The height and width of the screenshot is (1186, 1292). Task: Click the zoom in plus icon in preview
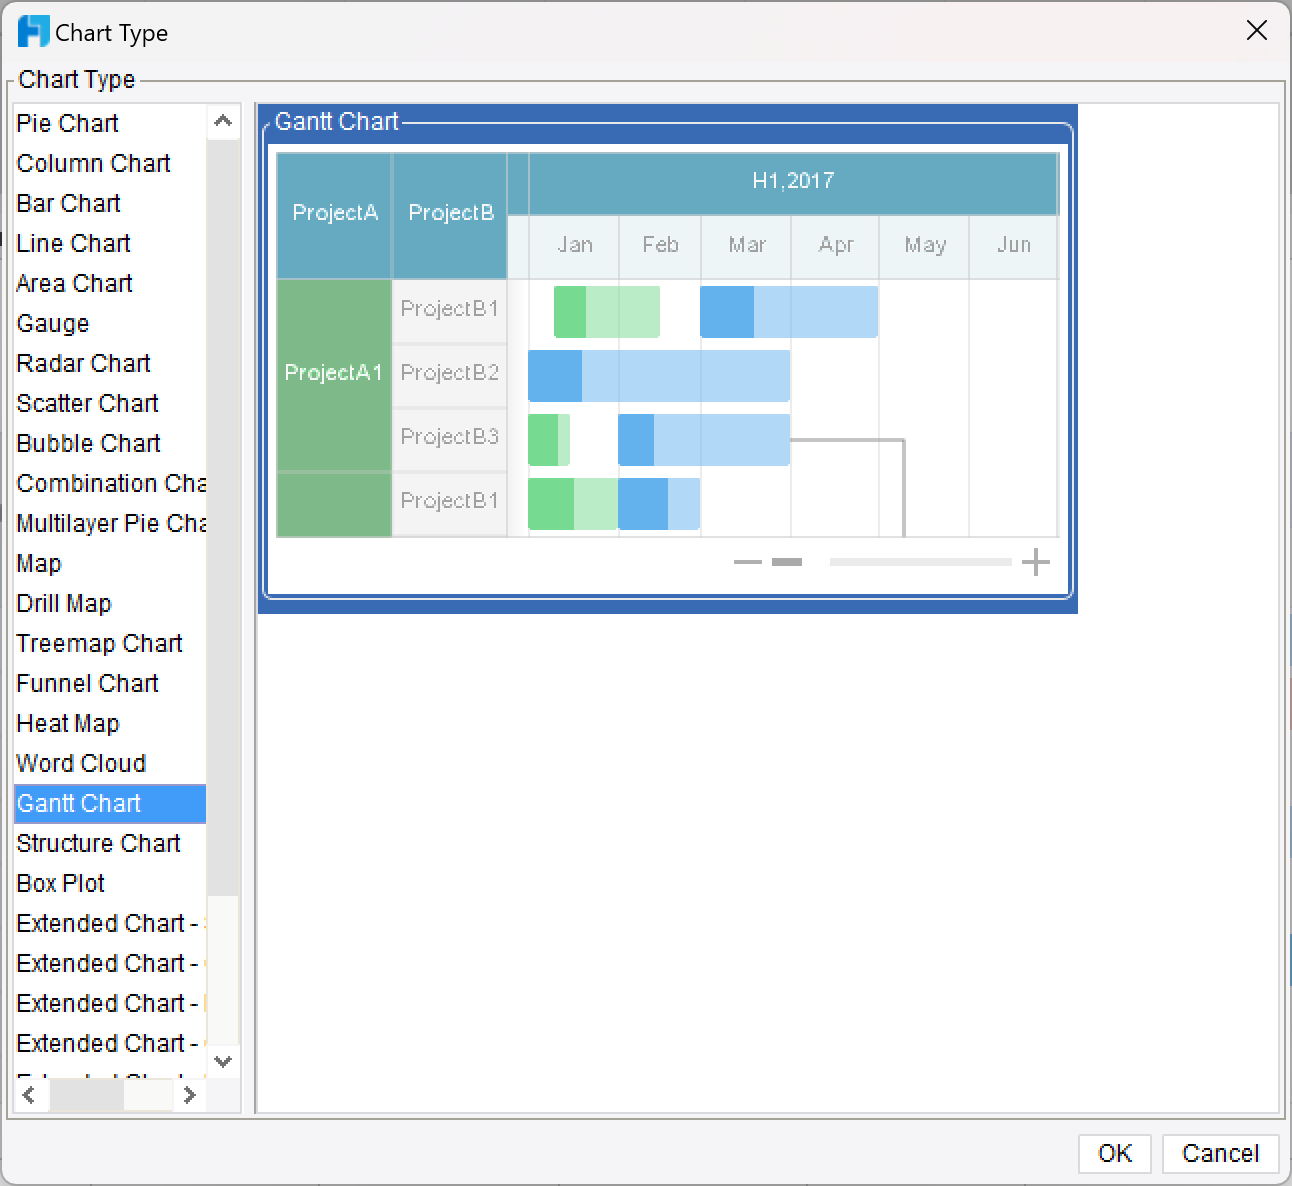(x=1036, y=562)
